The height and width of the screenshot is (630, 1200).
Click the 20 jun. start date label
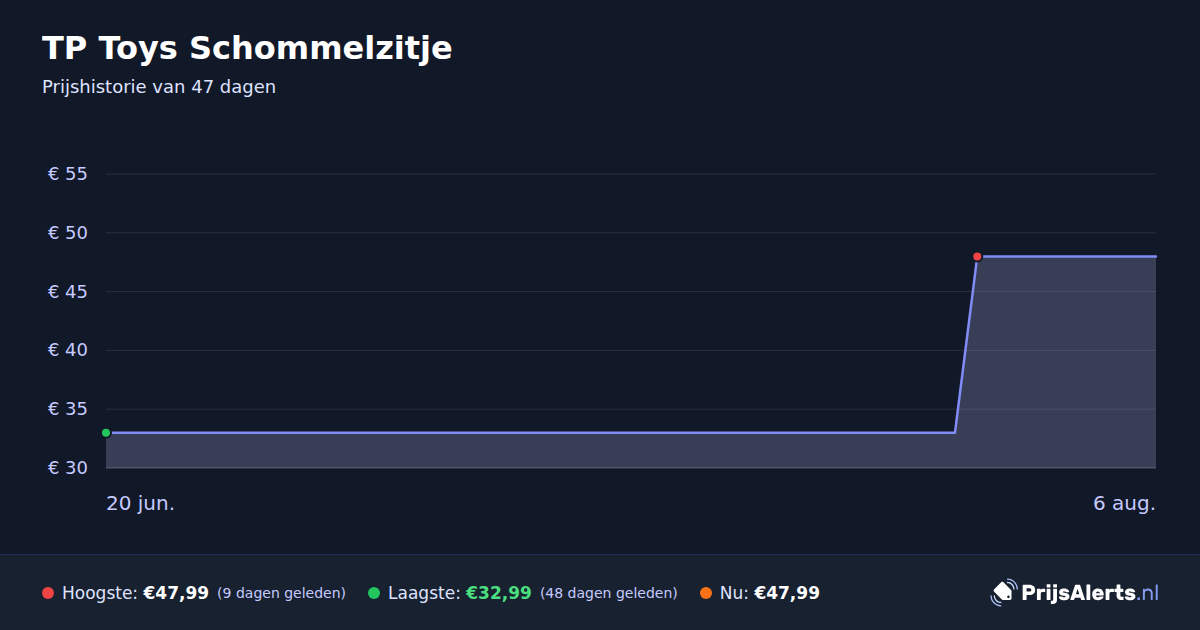pyautogui.click(x=141, y=504)
